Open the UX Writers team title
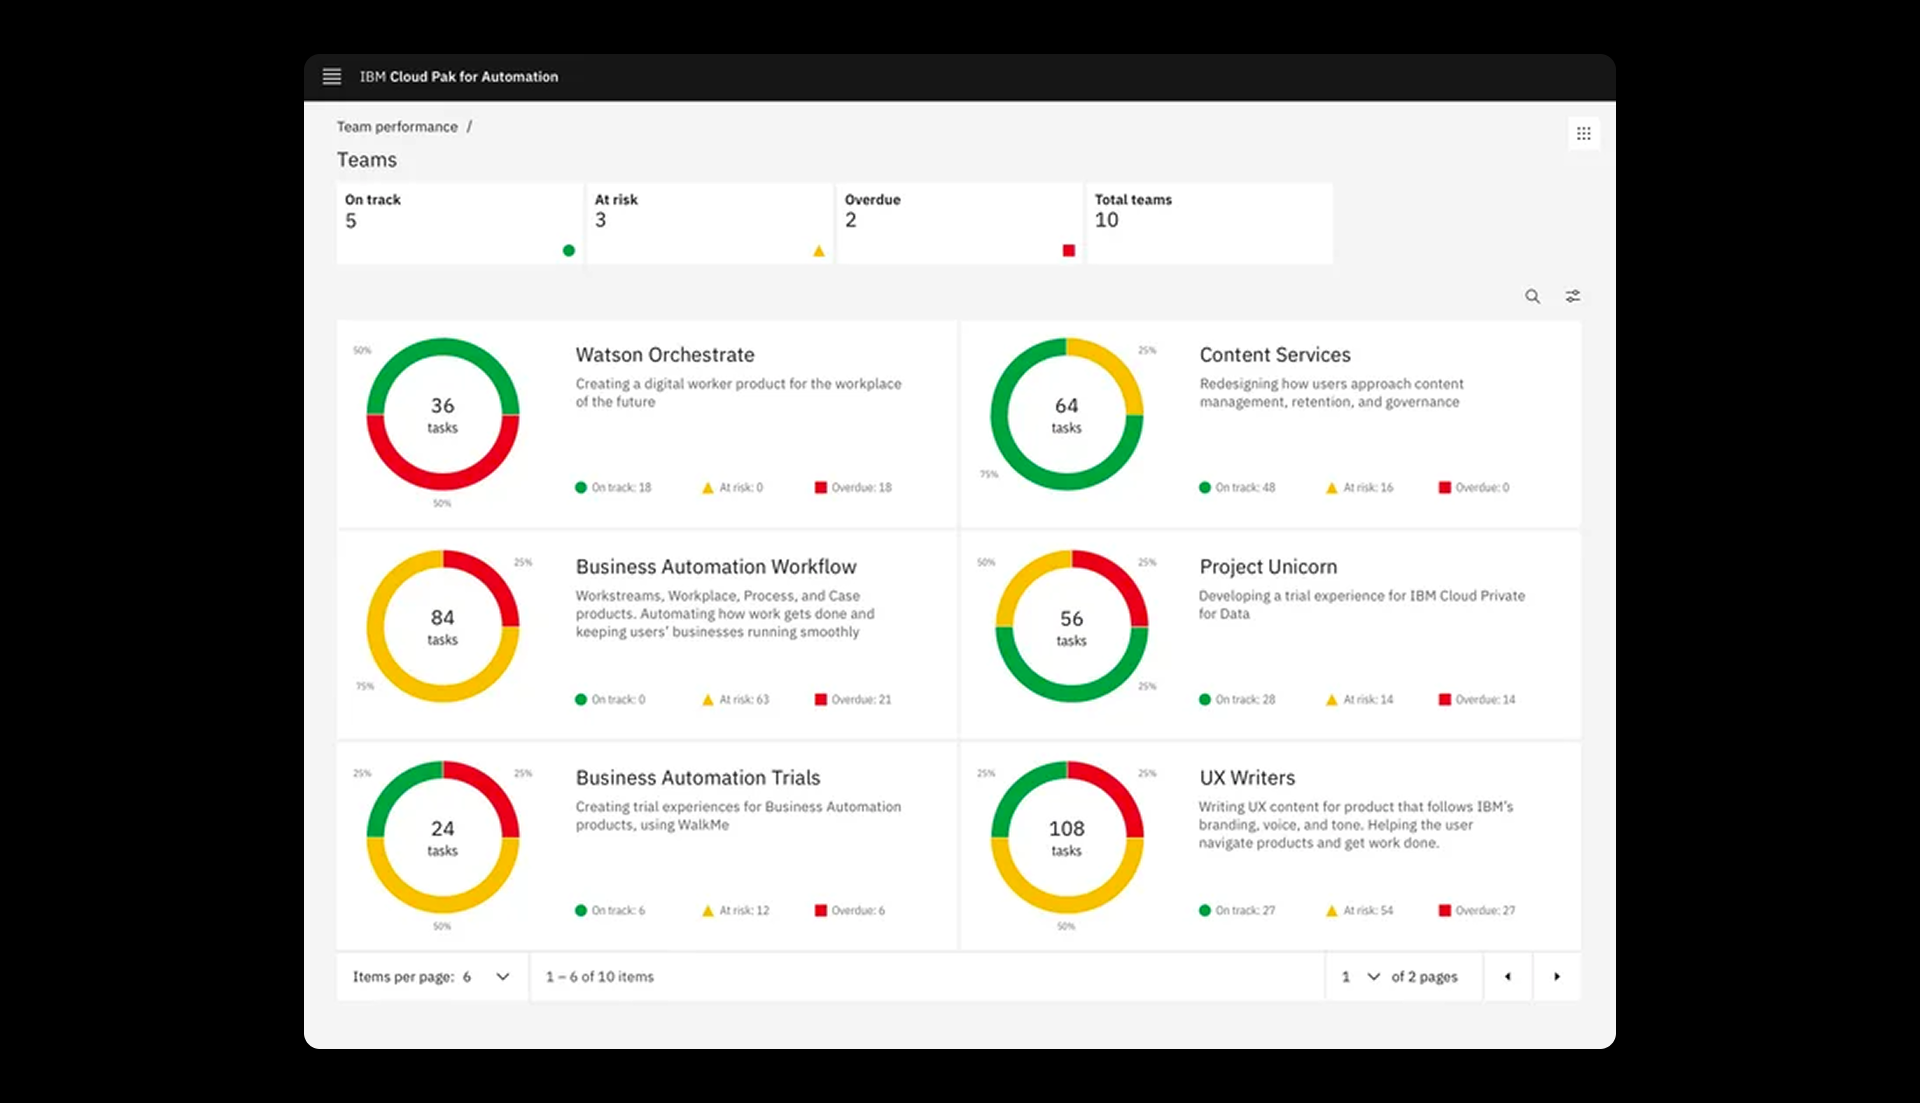This screenshot has height=1103, width=1920. pos(1247,778)
